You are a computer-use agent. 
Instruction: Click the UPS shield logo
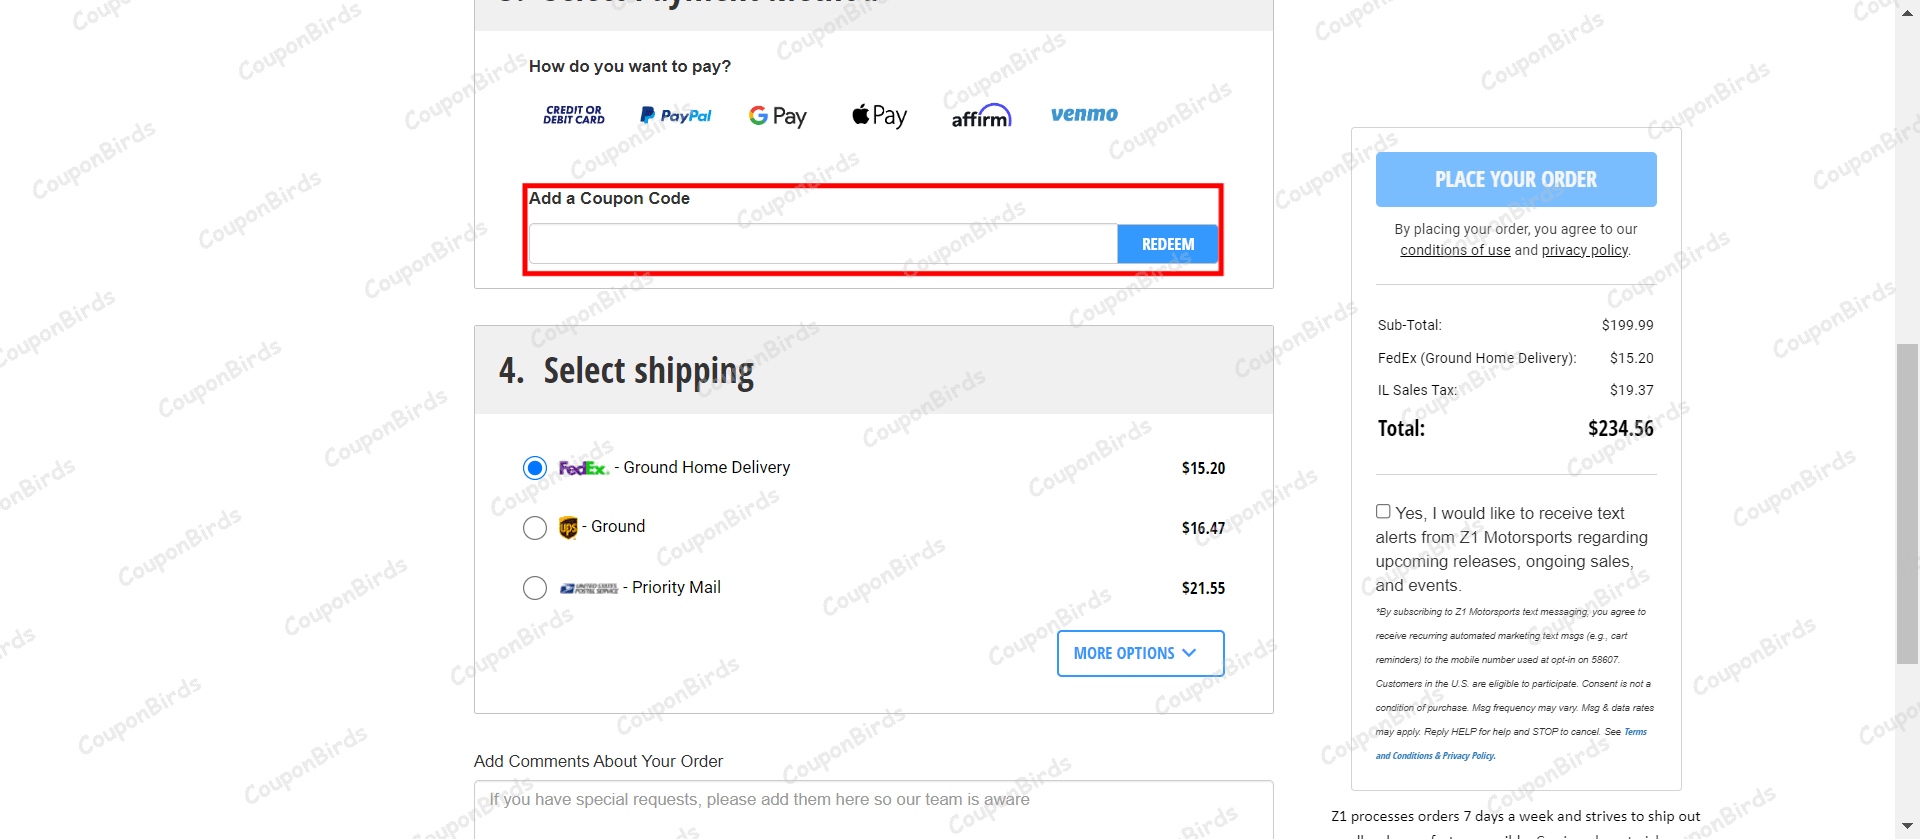point(567,527)
